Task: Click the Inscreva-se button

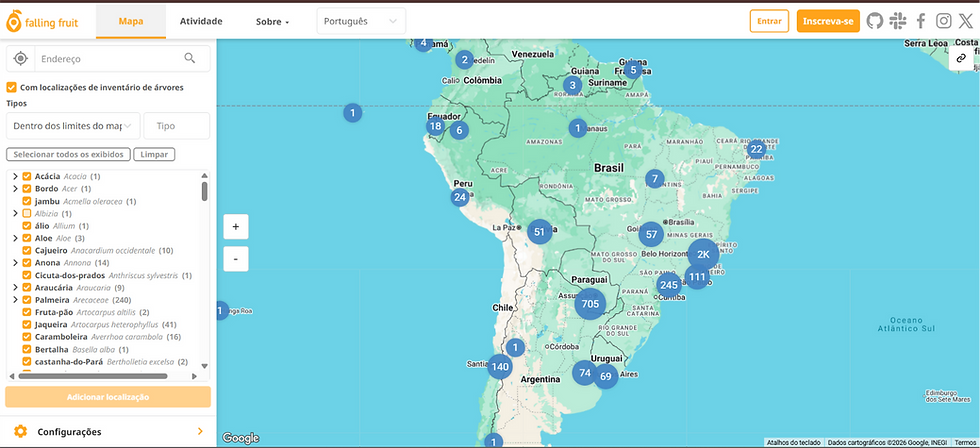Action: (x=828, y=21)
